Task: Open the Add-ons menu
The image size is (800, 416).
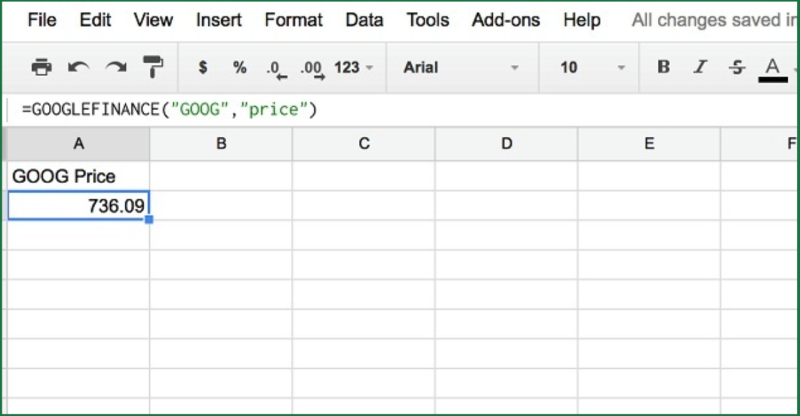Action: coord(506,20)
